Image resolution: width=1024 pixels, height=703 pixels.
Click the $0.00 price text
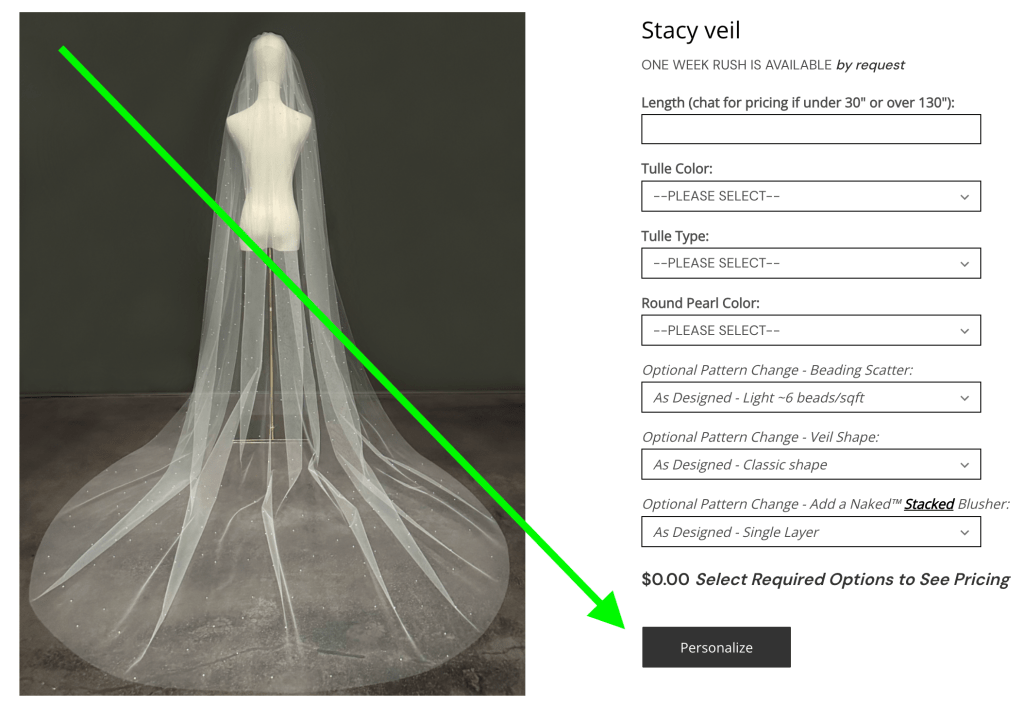pos(665,580)
